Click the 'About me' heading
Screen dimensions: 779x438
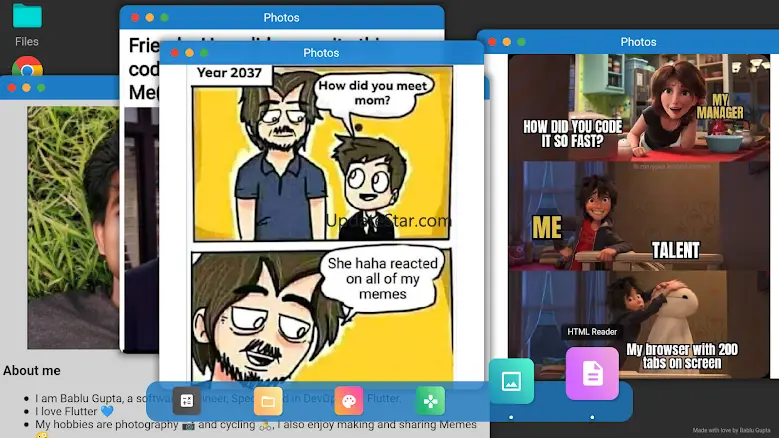click(32, 370)
